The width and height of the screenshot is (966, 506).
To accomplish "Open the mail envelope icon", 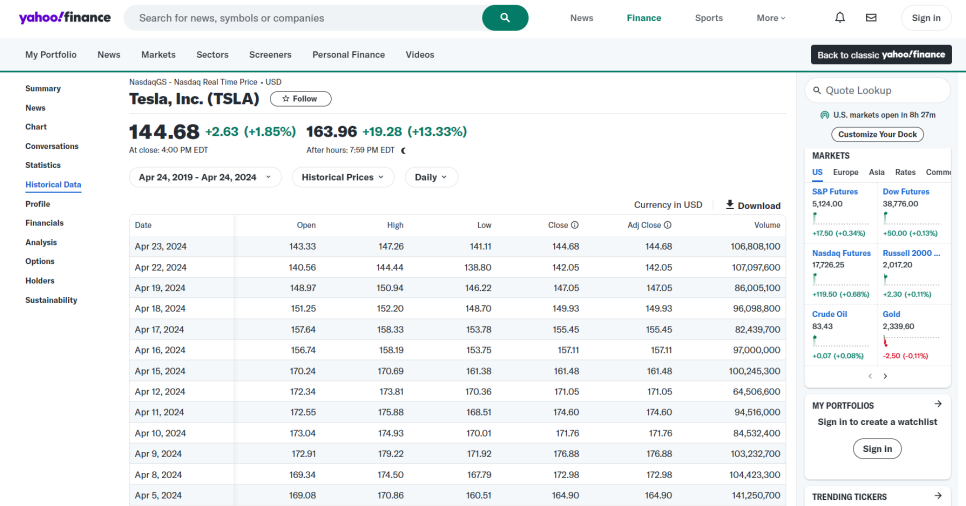I will click(x=871, y=18).
